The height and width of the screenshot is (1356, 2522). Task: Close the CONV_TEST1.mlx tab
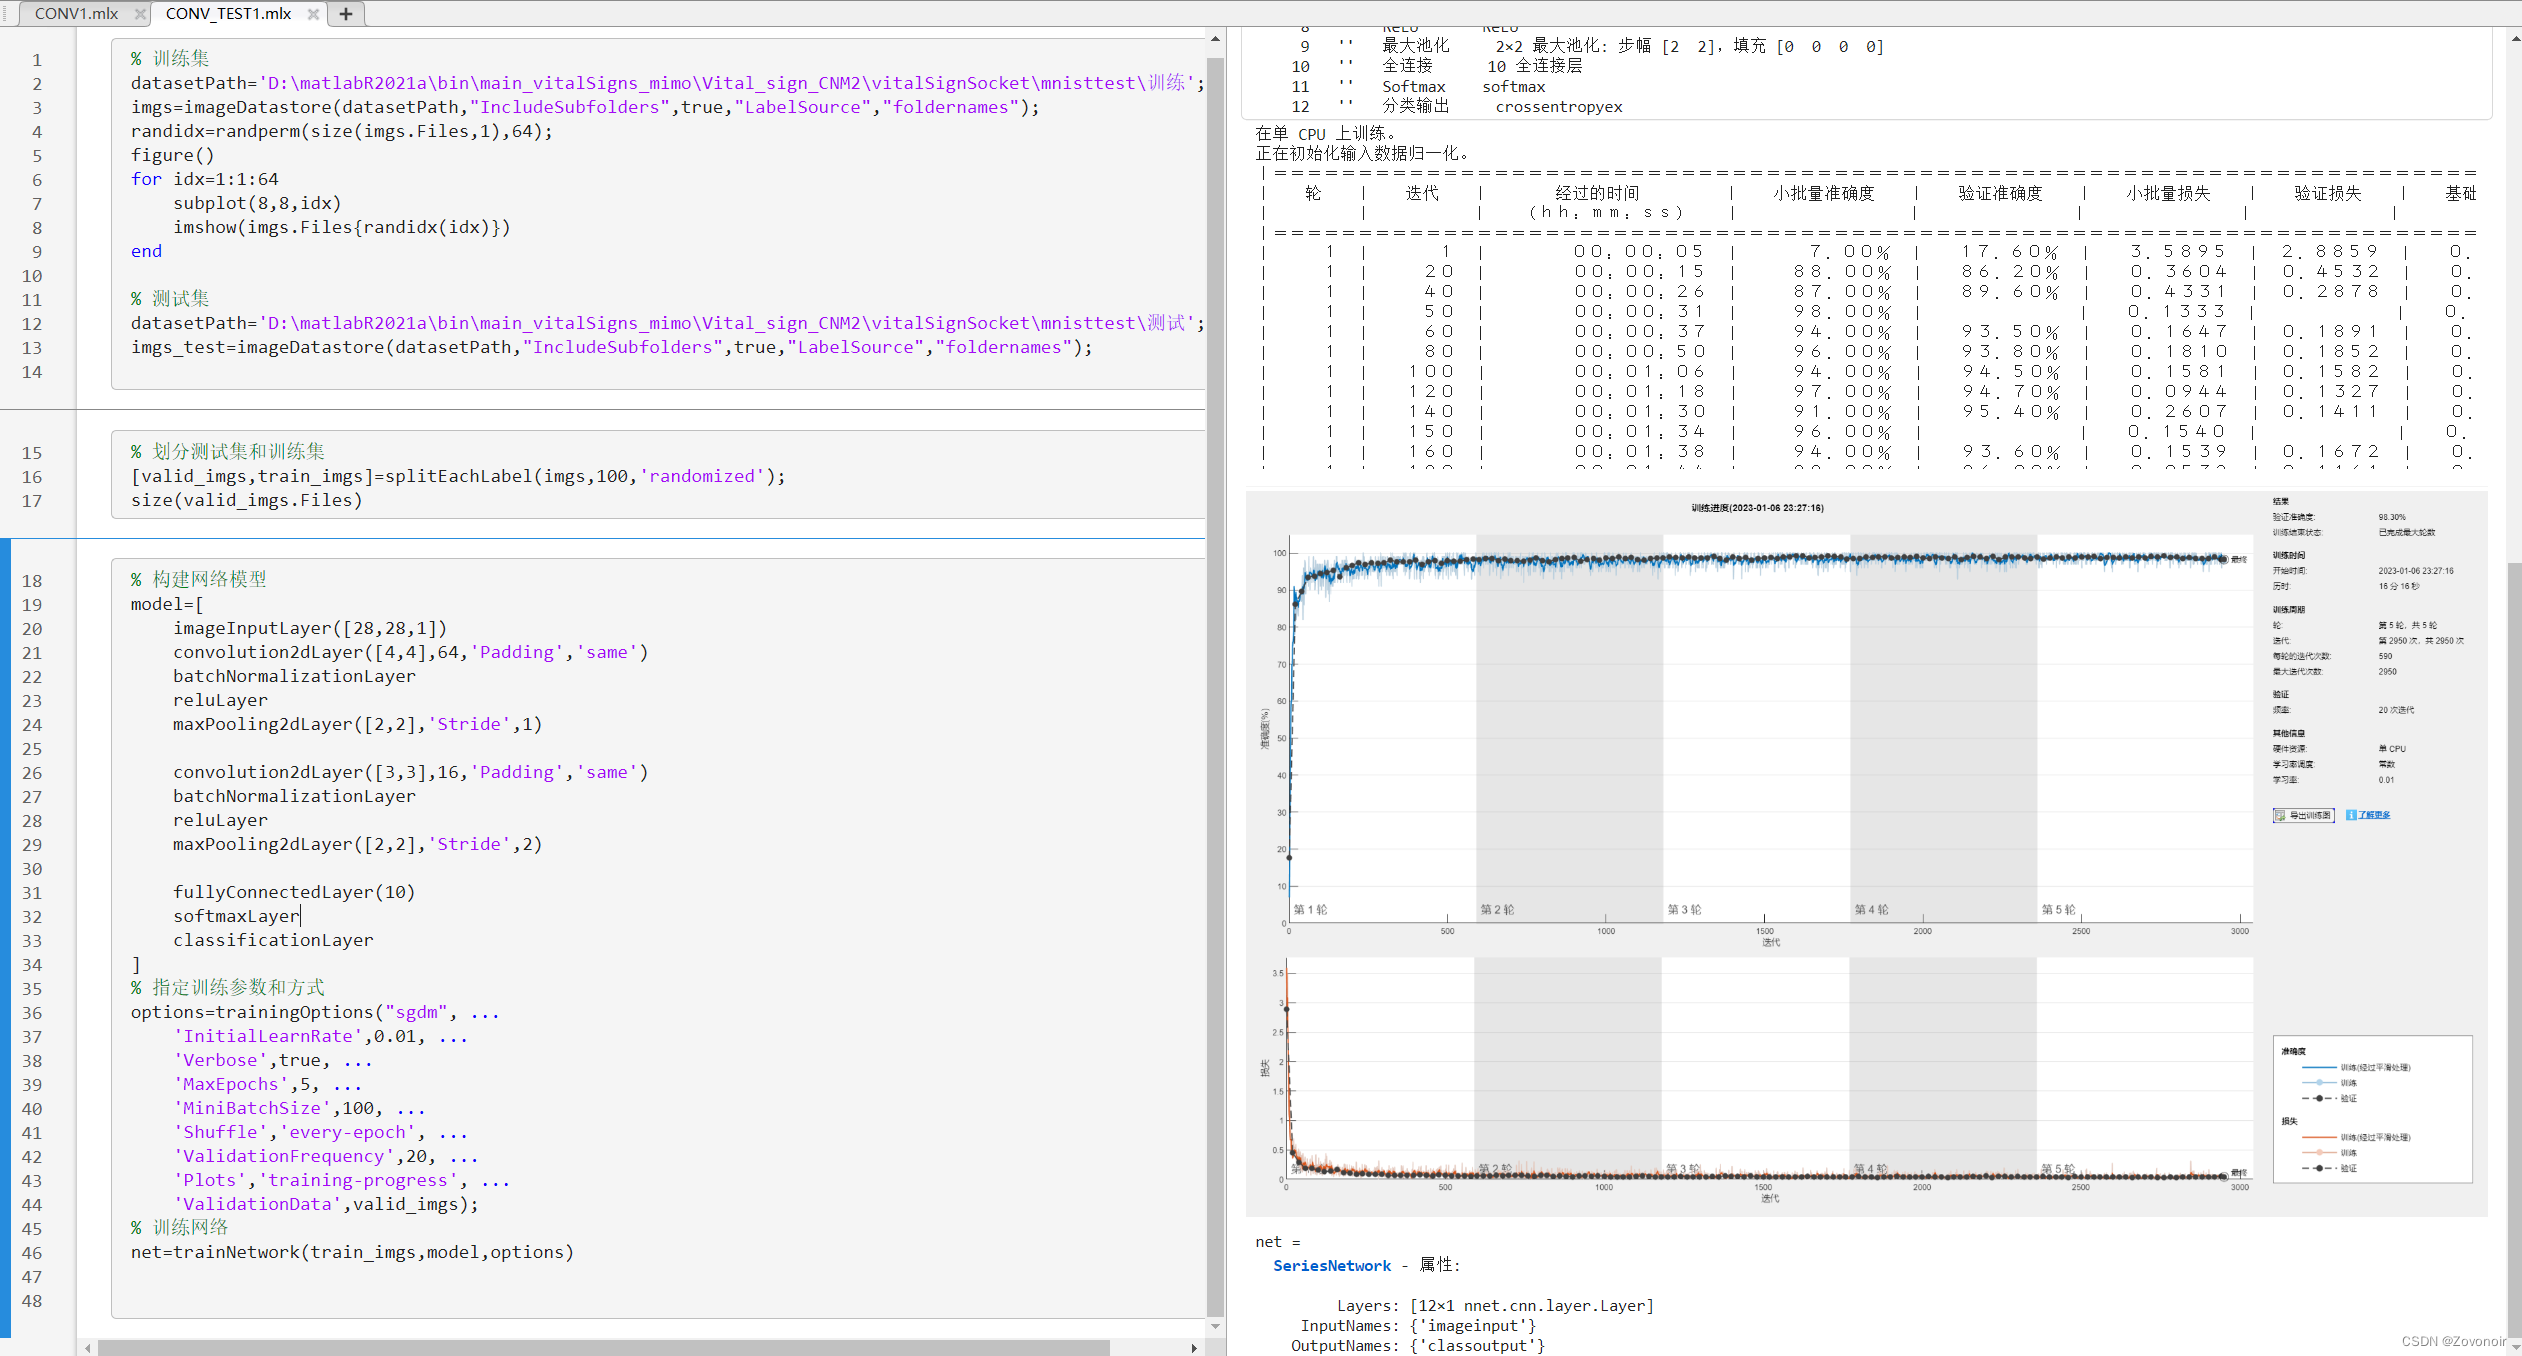click(313, 14)
